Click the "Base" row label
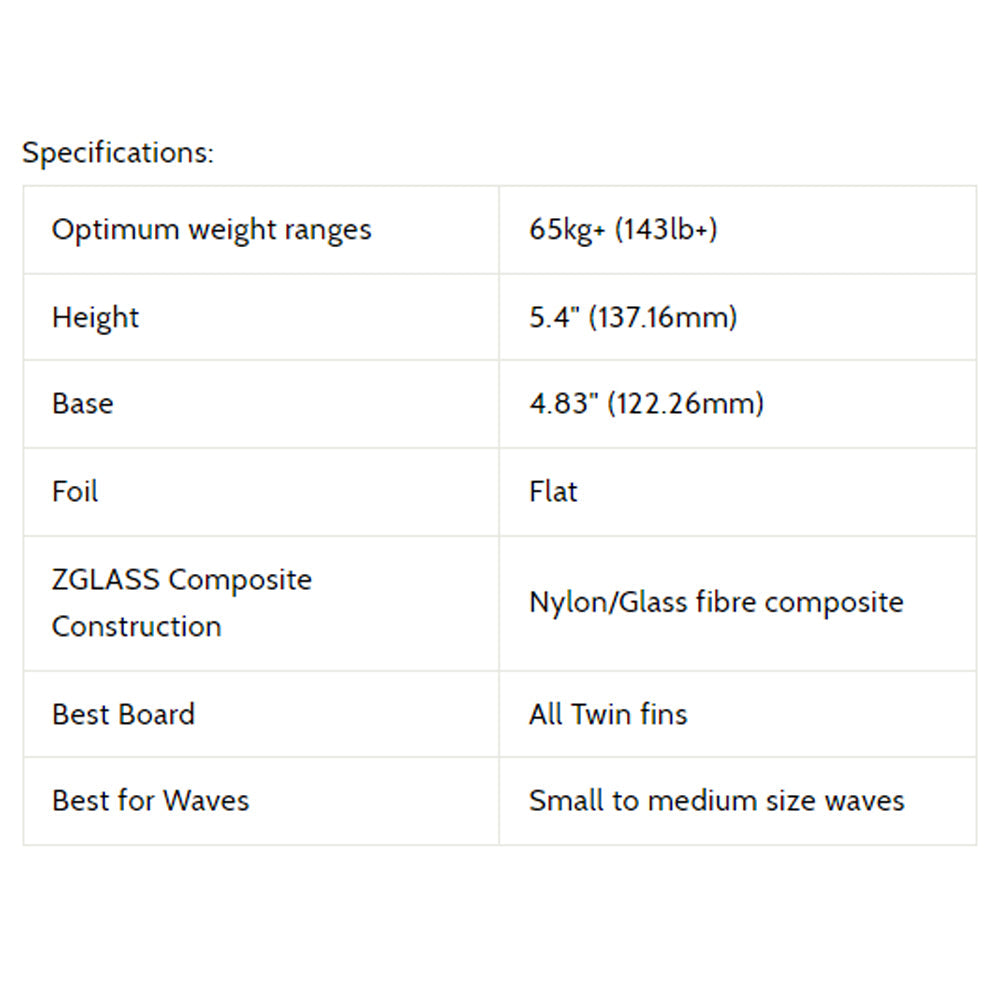Image resolution: width=1000 pixels, height=1000 pixels. coord(82,404)
